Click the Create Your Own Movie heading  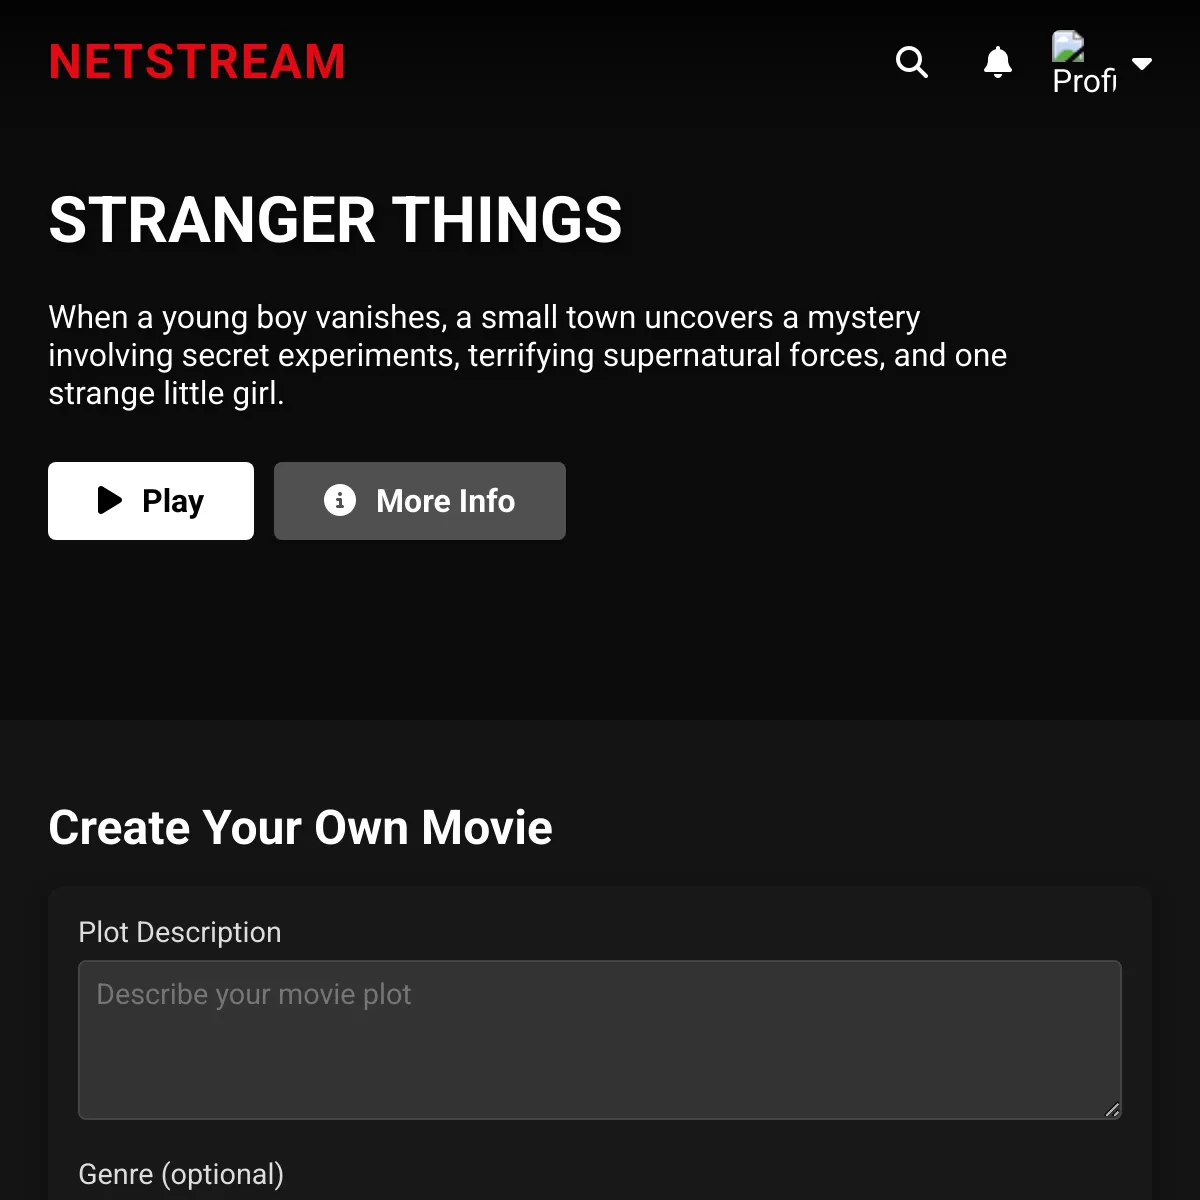point(300,828)
